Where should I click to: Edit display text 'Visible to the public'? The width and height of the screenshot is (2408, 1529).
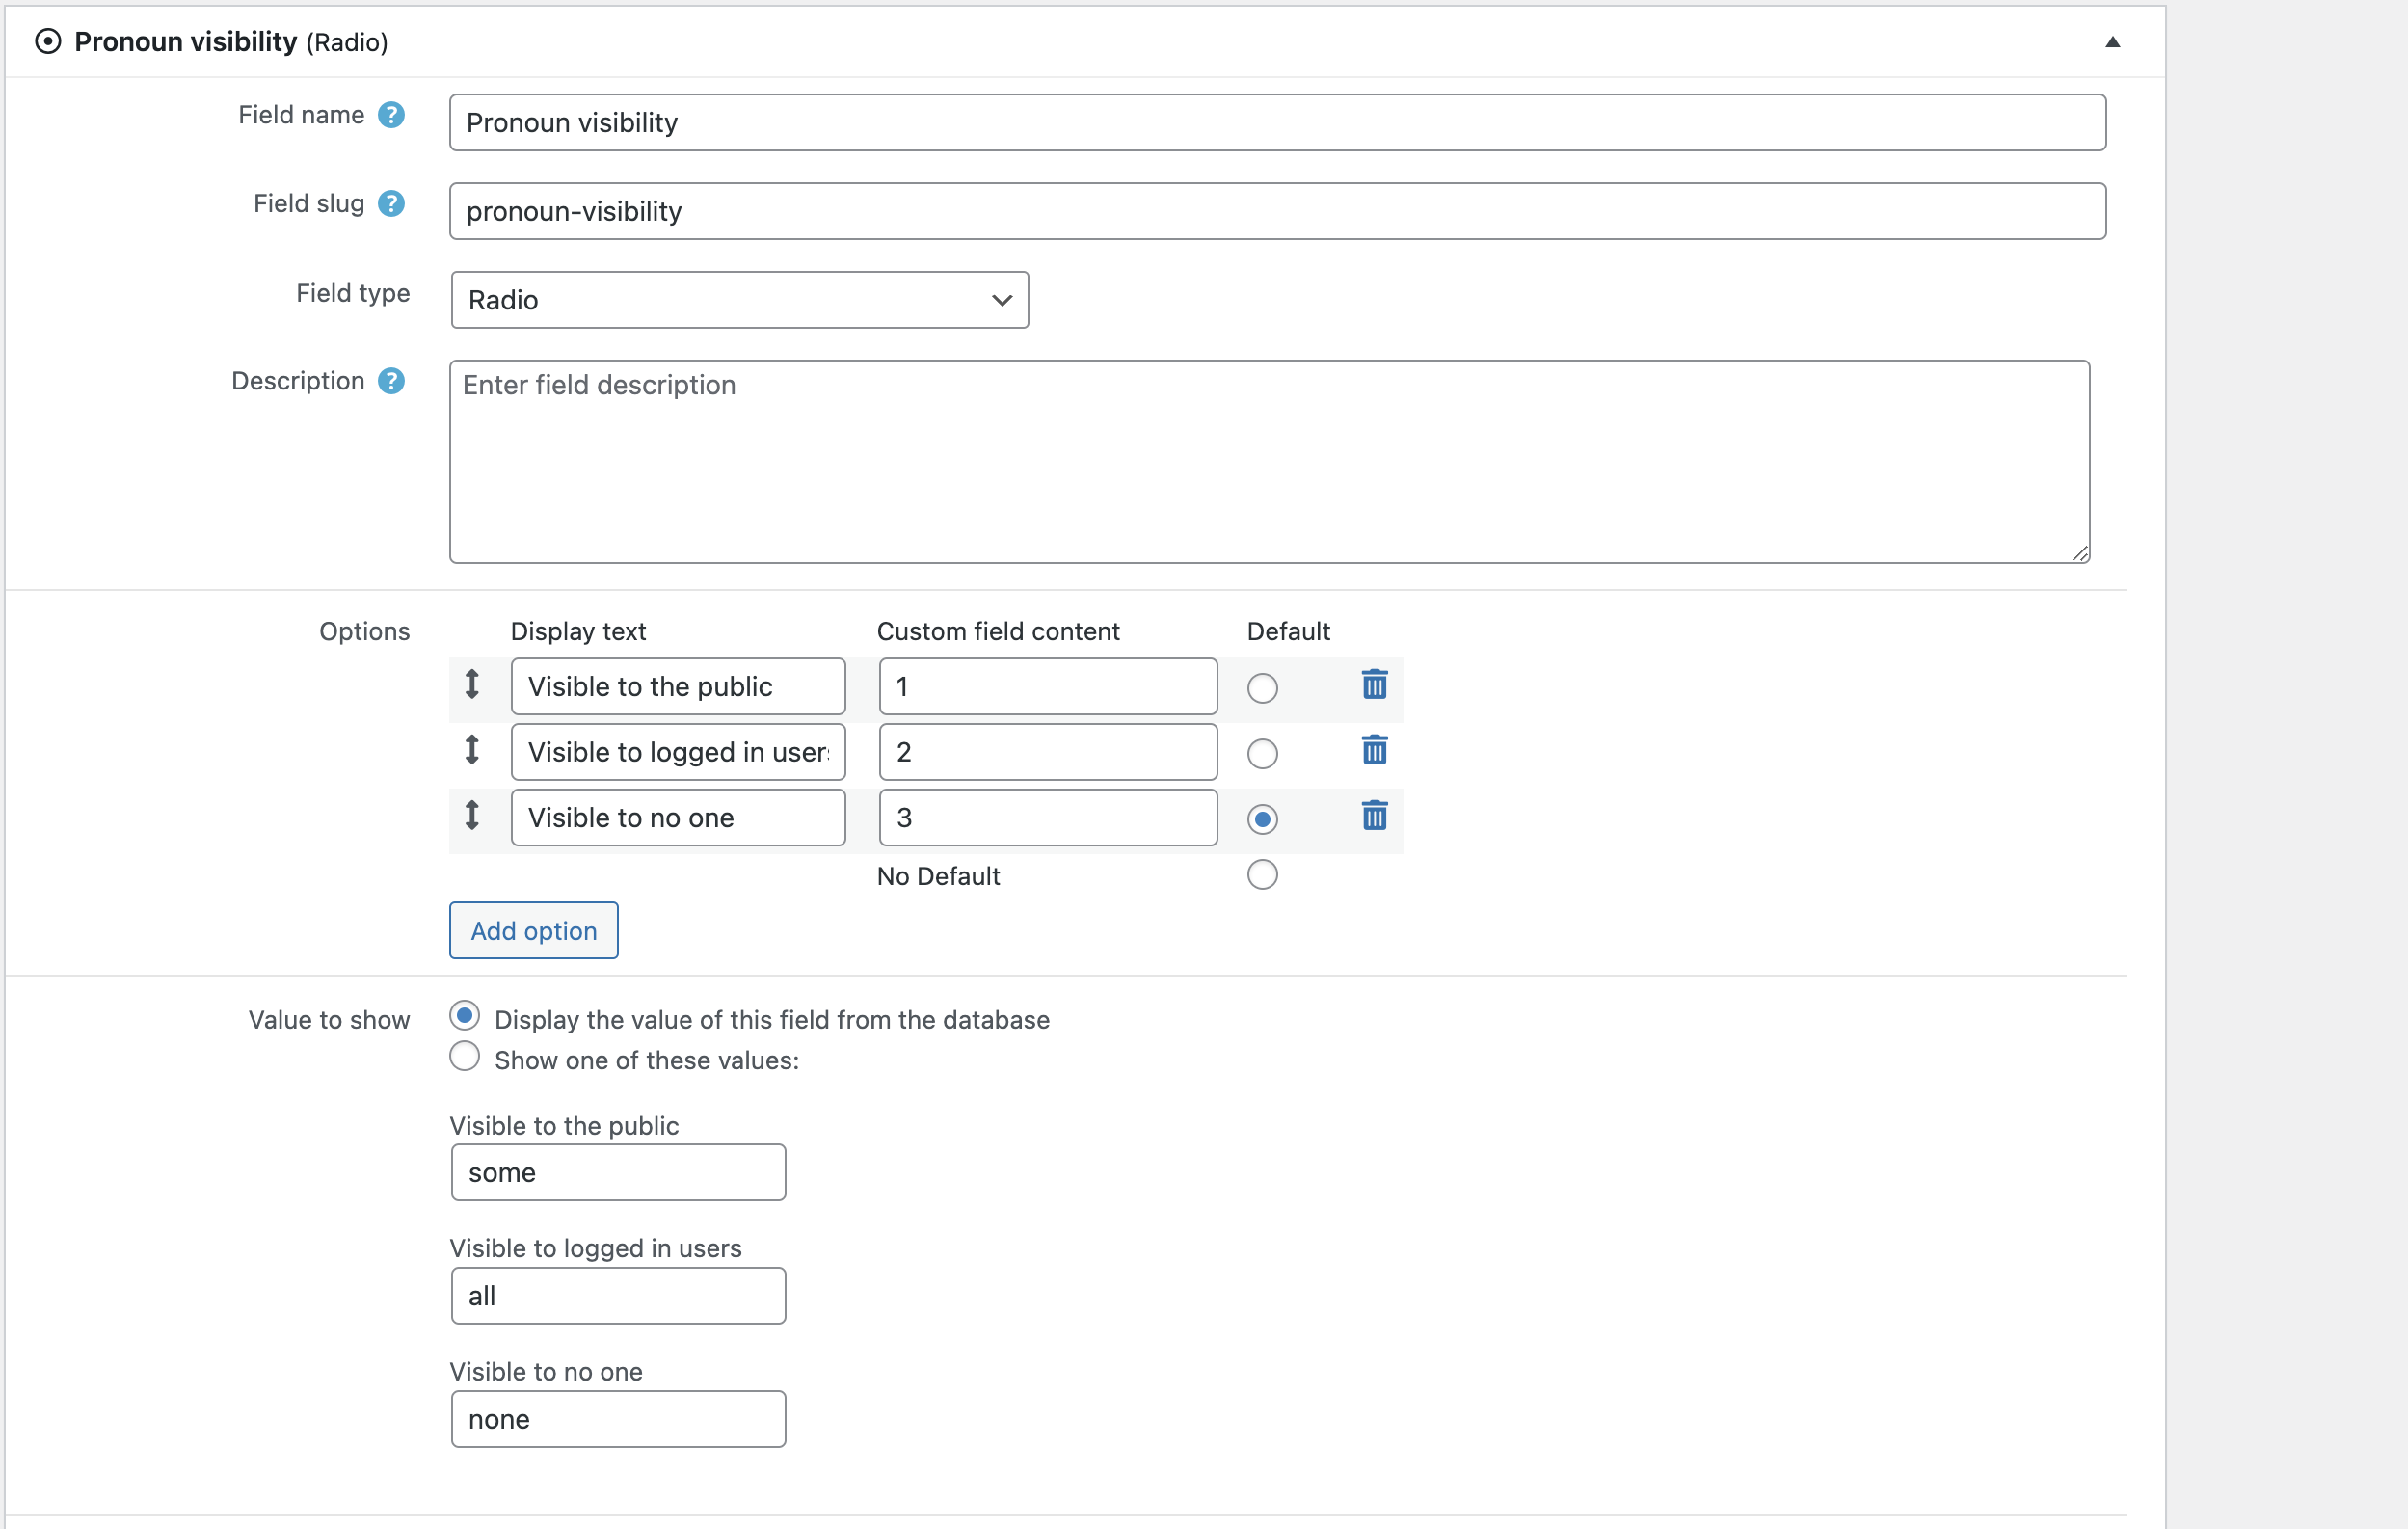(678, 686)
